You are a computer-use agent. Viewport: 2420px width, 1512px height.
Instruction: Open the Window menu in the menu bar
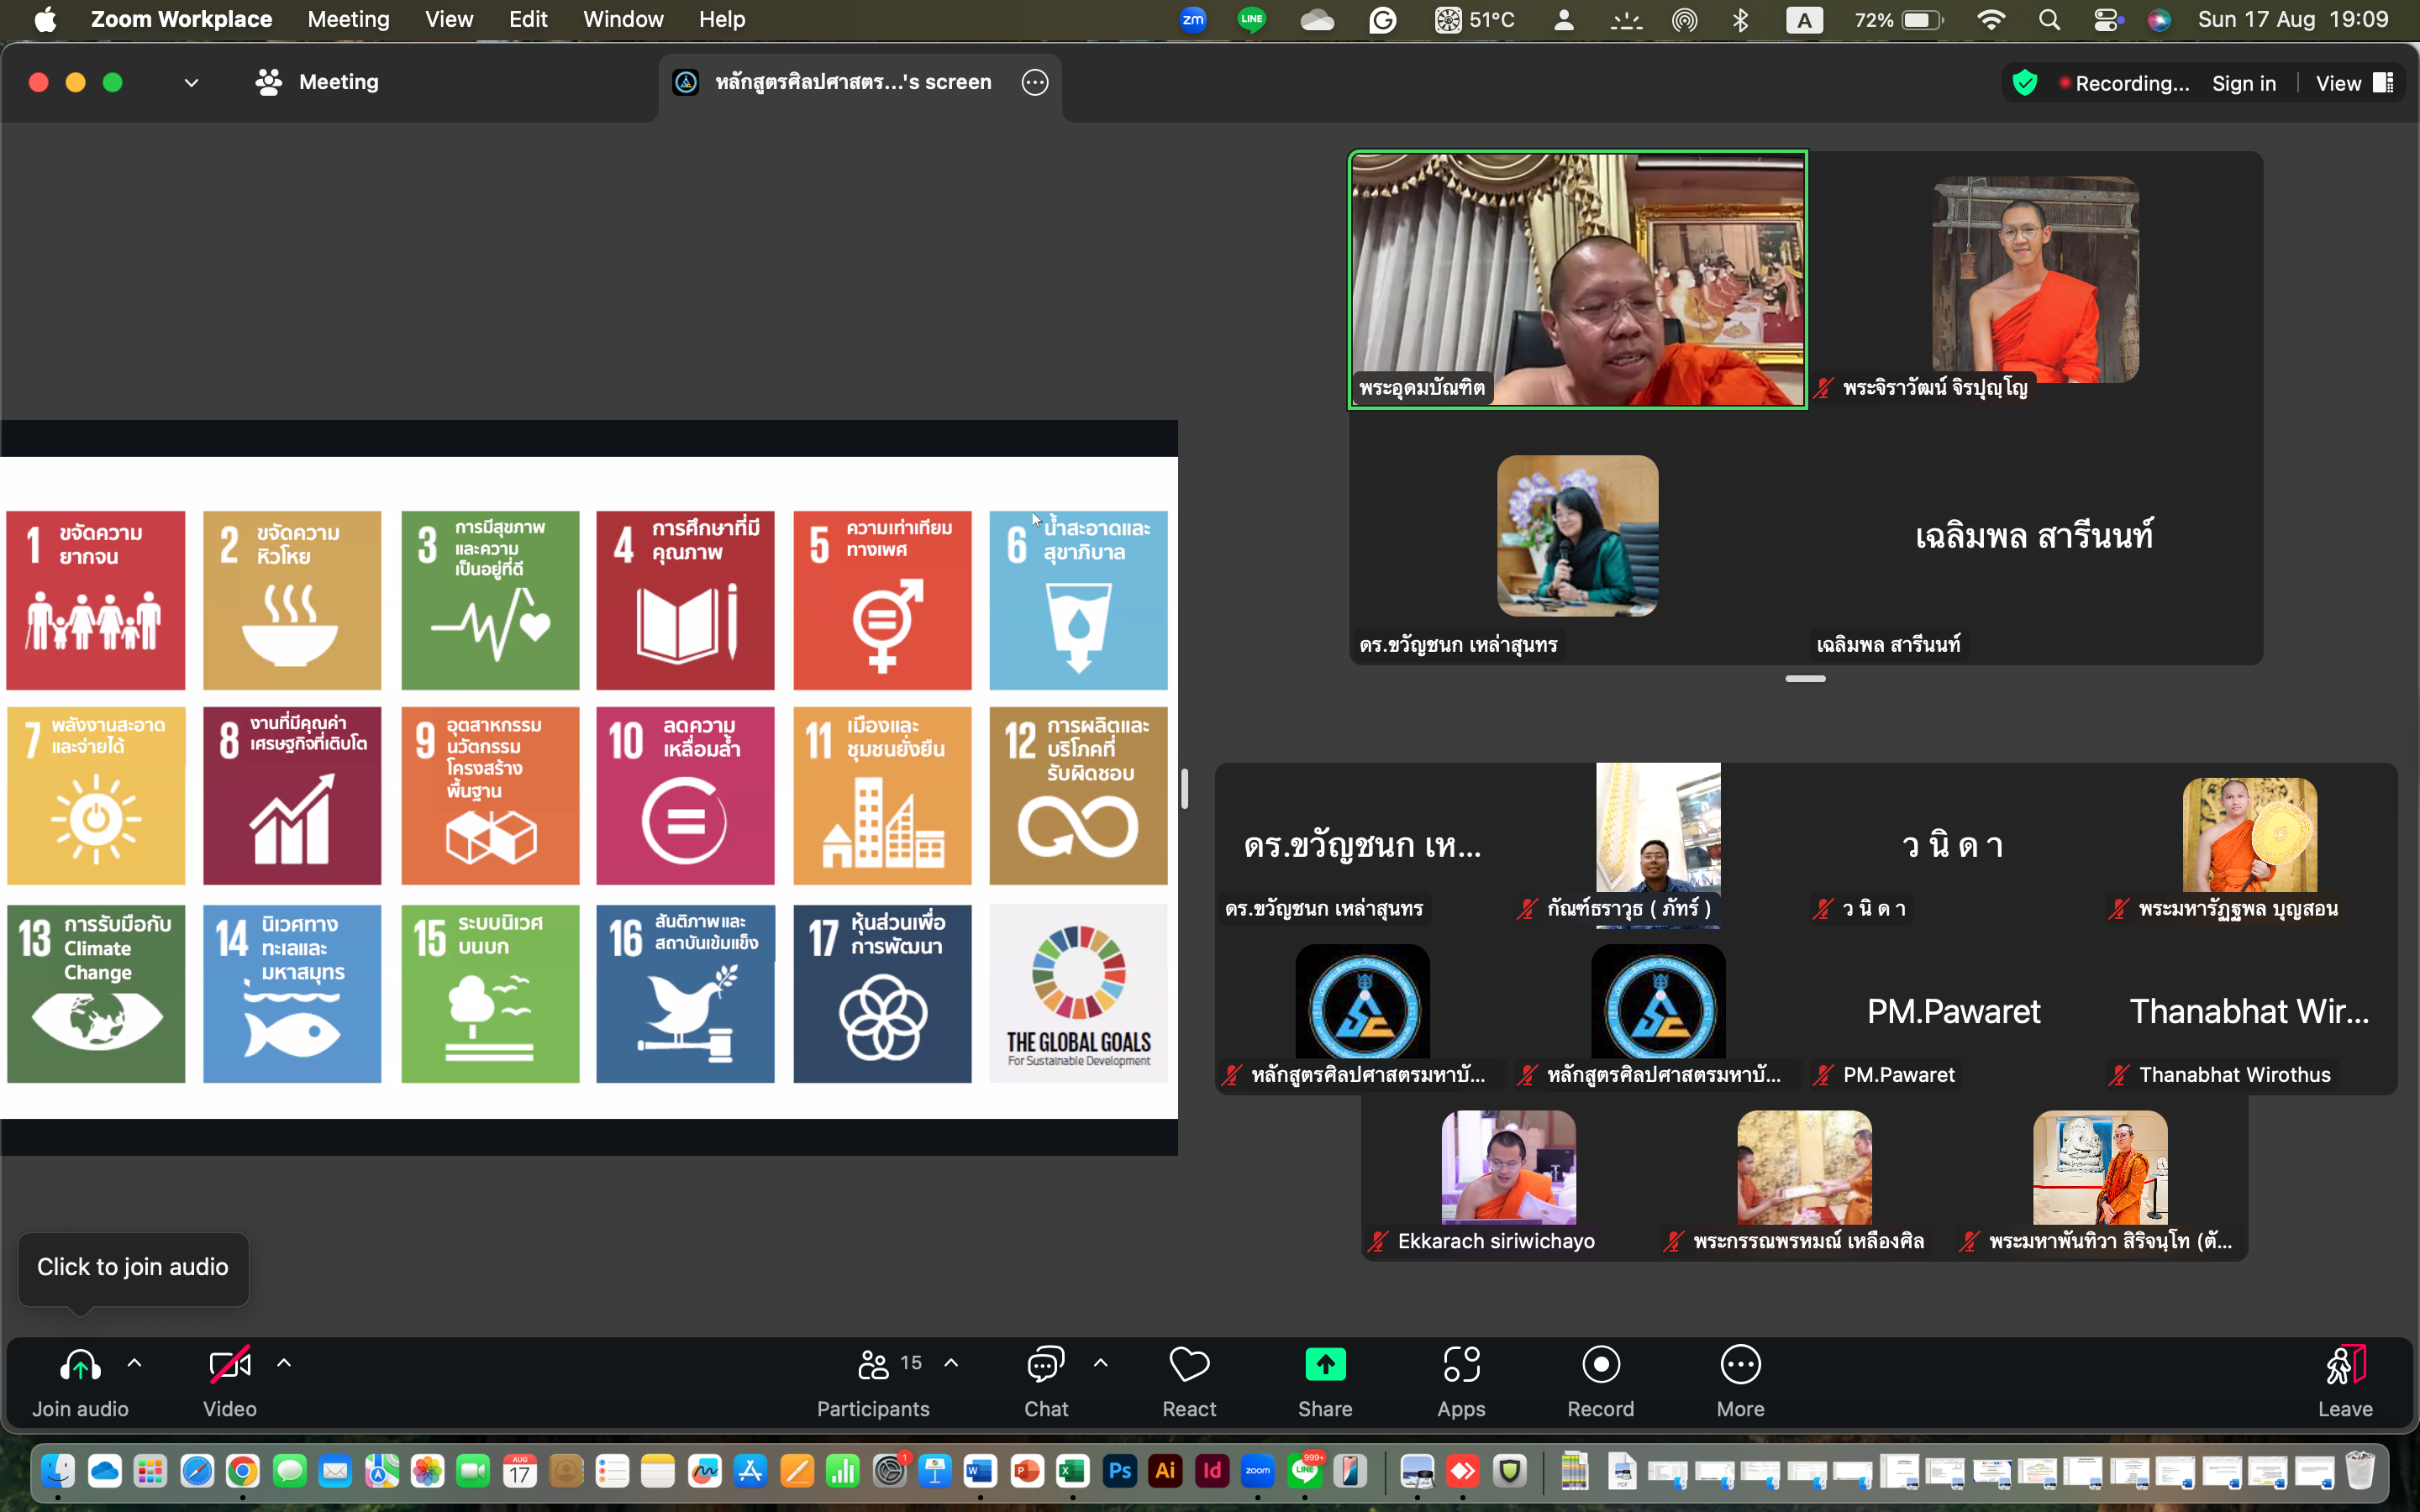coord(623,20)
